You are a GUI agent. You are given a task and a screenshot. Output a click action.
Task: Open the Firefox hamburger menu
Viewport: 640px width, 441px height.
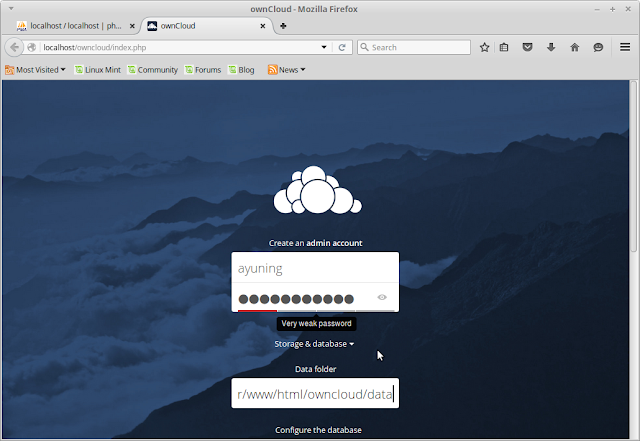pos(625,47)
